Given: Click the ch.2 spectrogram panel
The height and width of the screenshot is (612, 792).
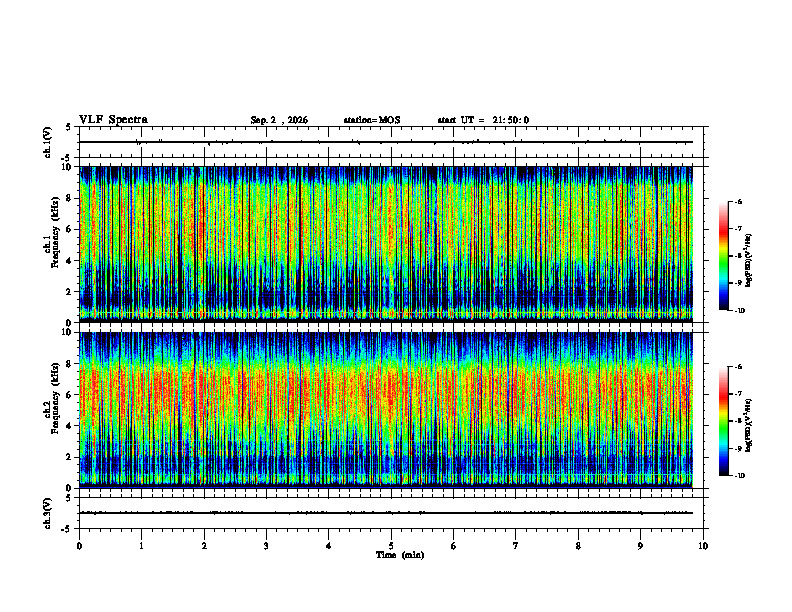Looking at the screenshot, I should point(386,410).
